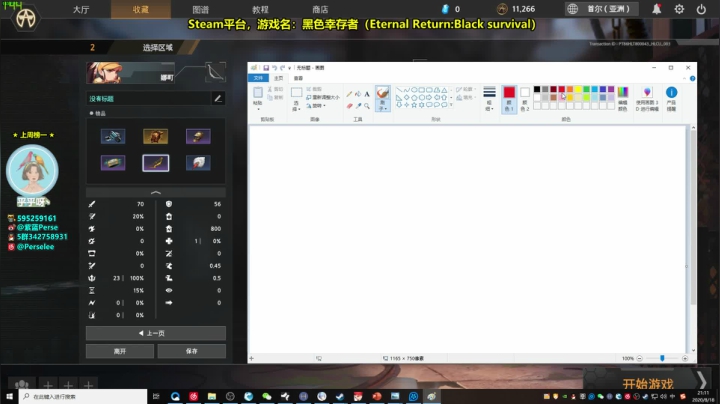Select the Pencil tool in Paint
This screenshot has width=720, height=404.
click(349, 94)
